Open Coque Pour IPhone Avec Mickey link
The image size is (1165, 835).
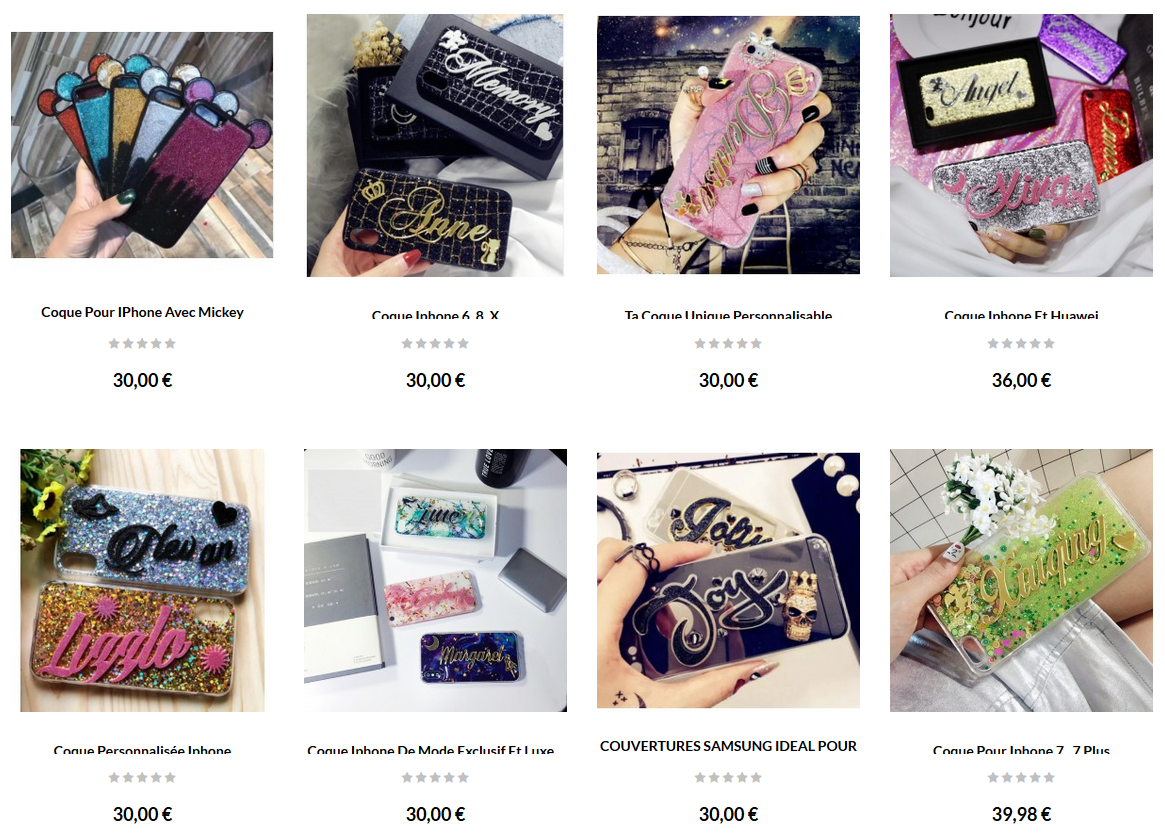tap(142, 313)
